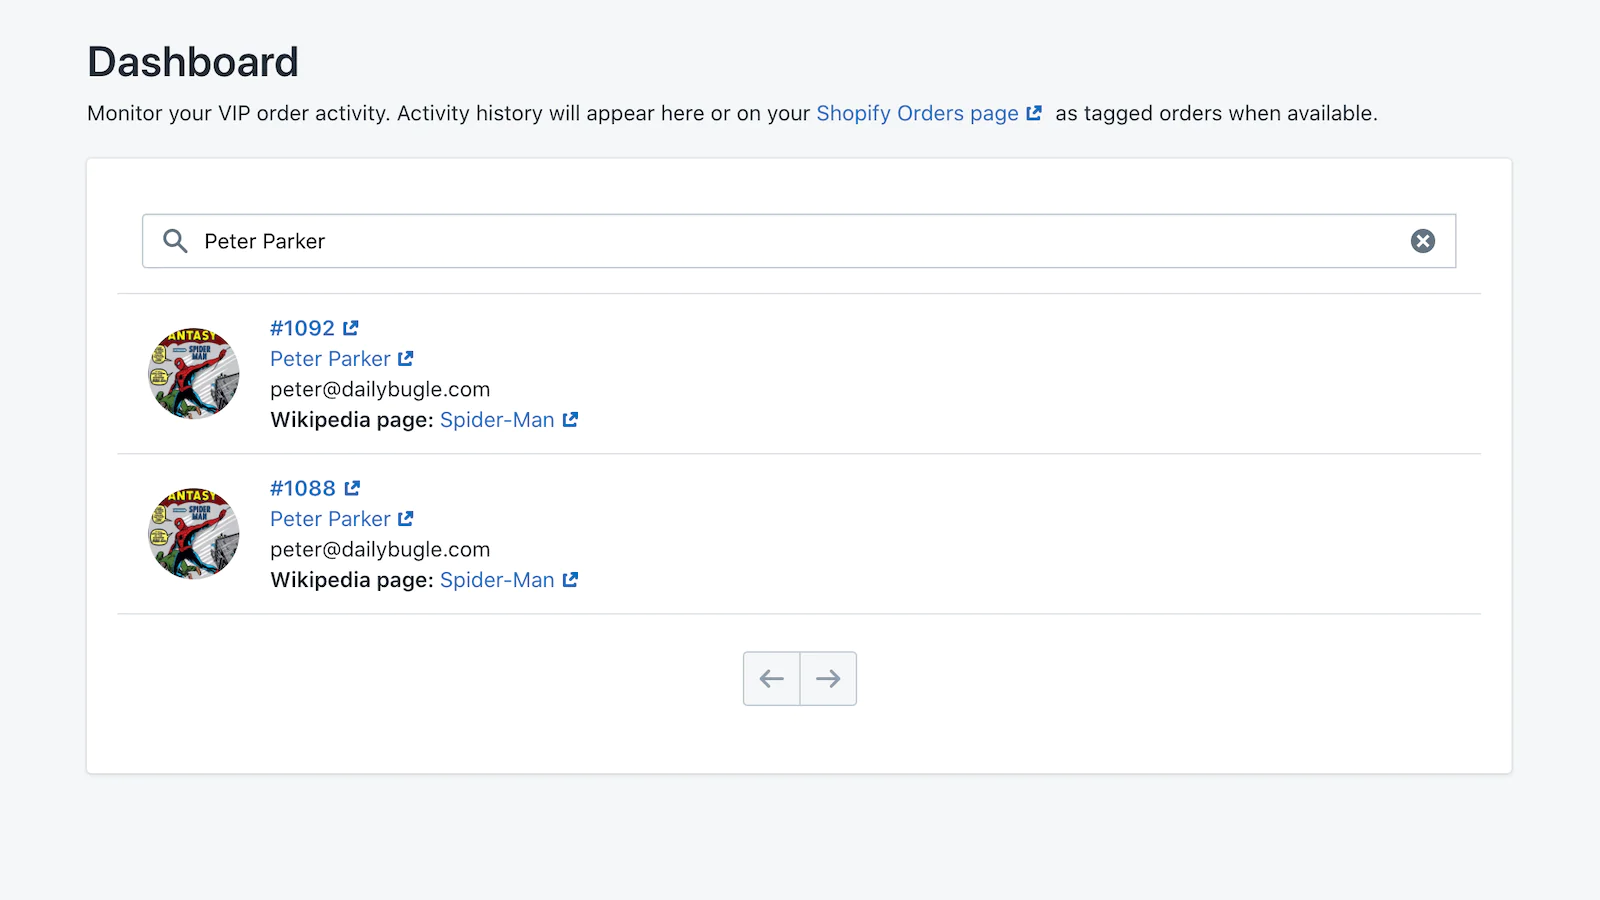Go to previous page with left arrow

click(772, 679)
